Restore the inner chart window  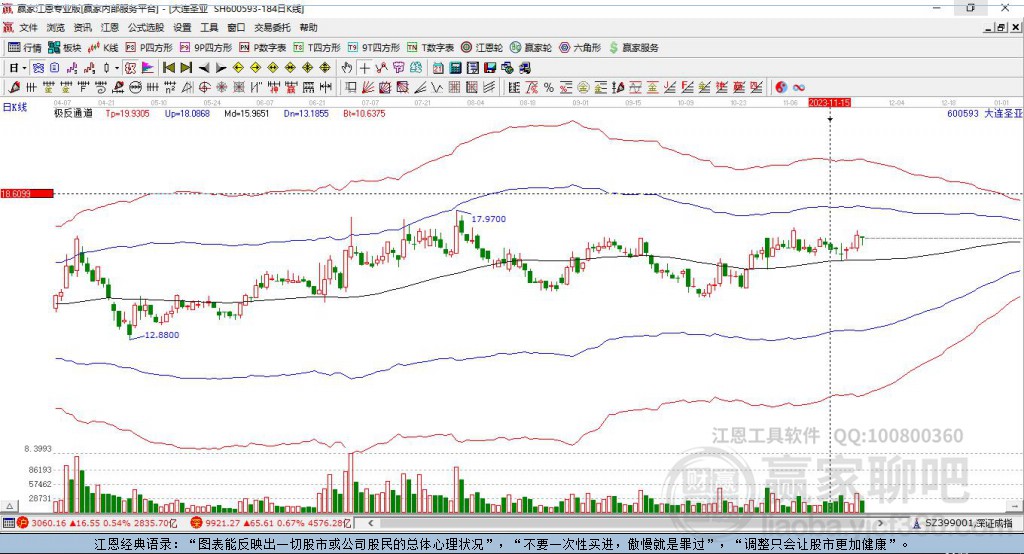[1002, 27]
